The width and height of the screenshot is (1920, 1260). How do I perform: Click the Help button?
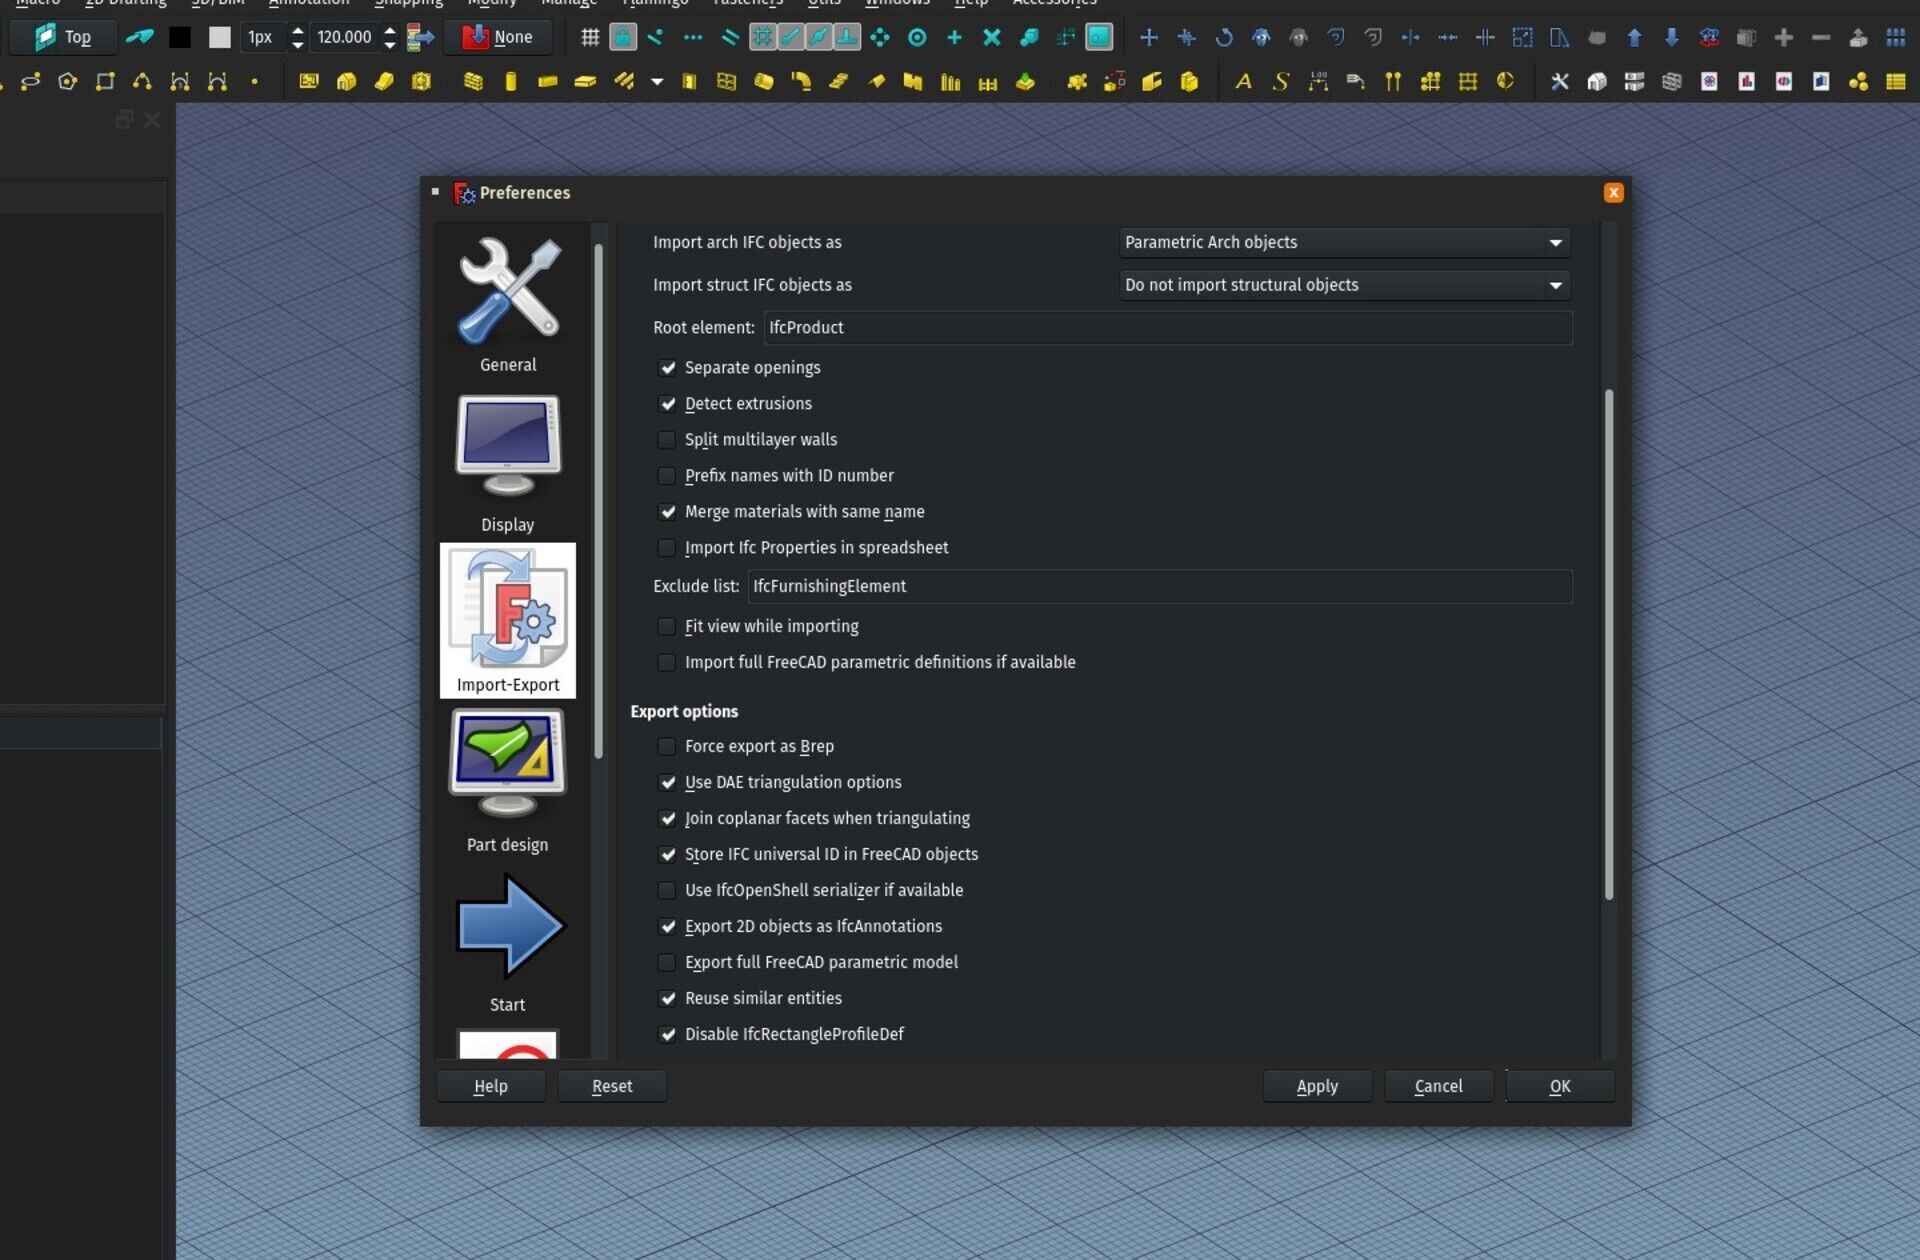coord(491,1084)
